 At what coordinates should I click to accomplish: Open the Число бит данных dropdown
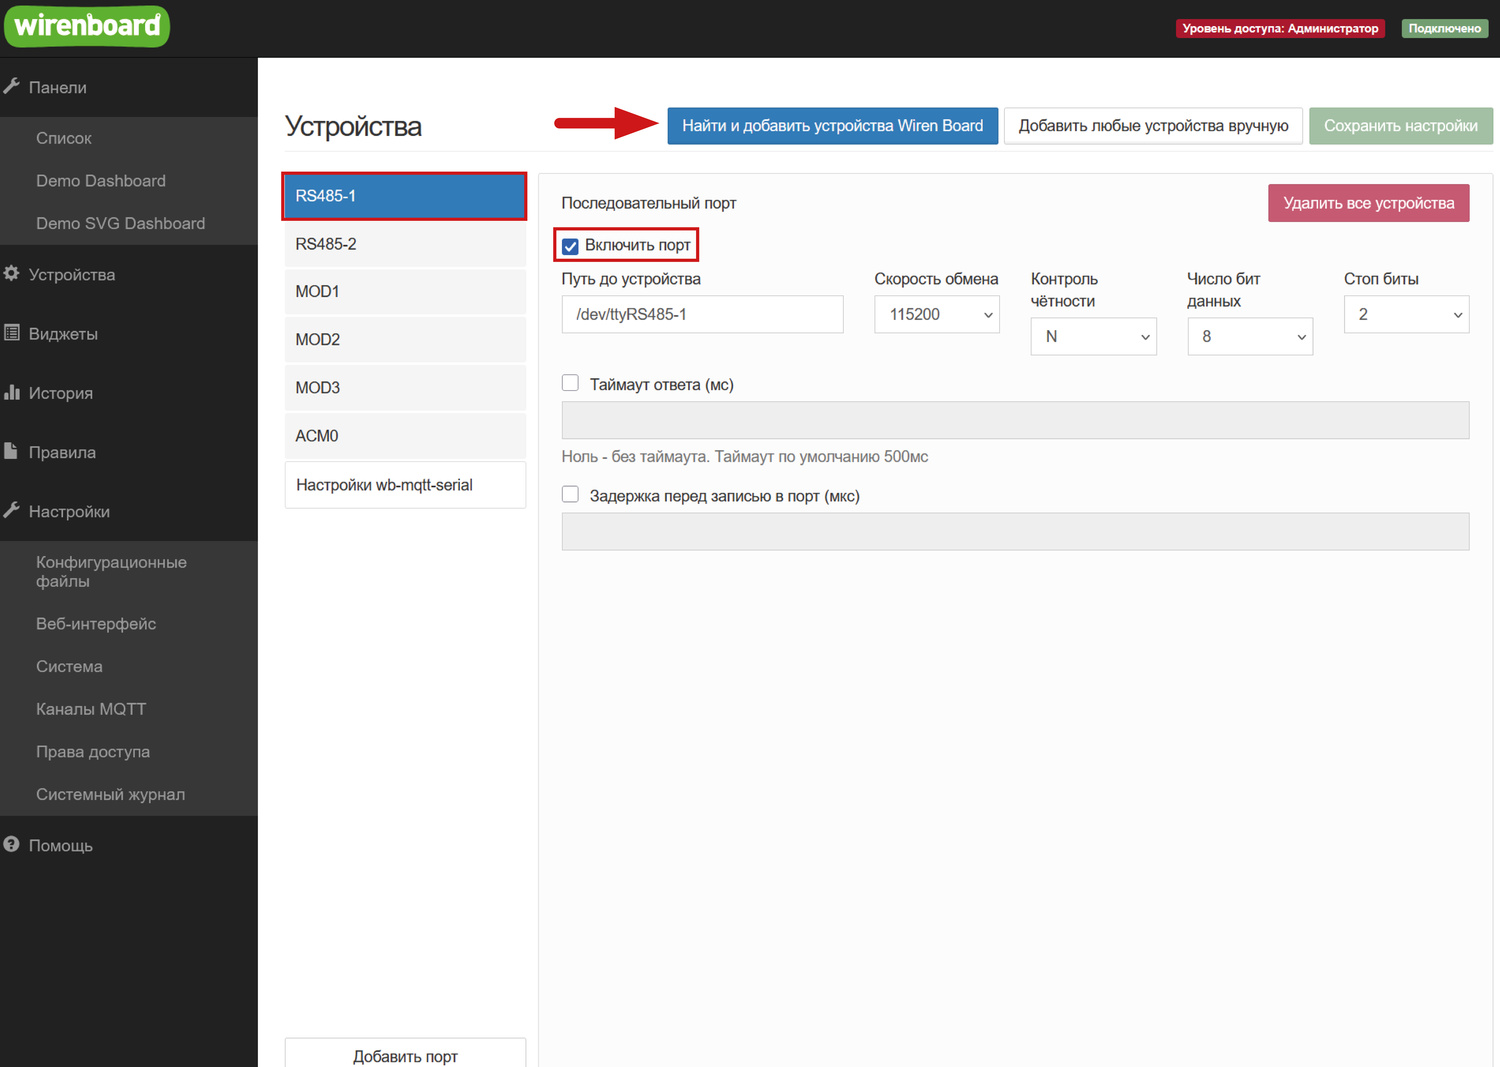click(1249, 337)
